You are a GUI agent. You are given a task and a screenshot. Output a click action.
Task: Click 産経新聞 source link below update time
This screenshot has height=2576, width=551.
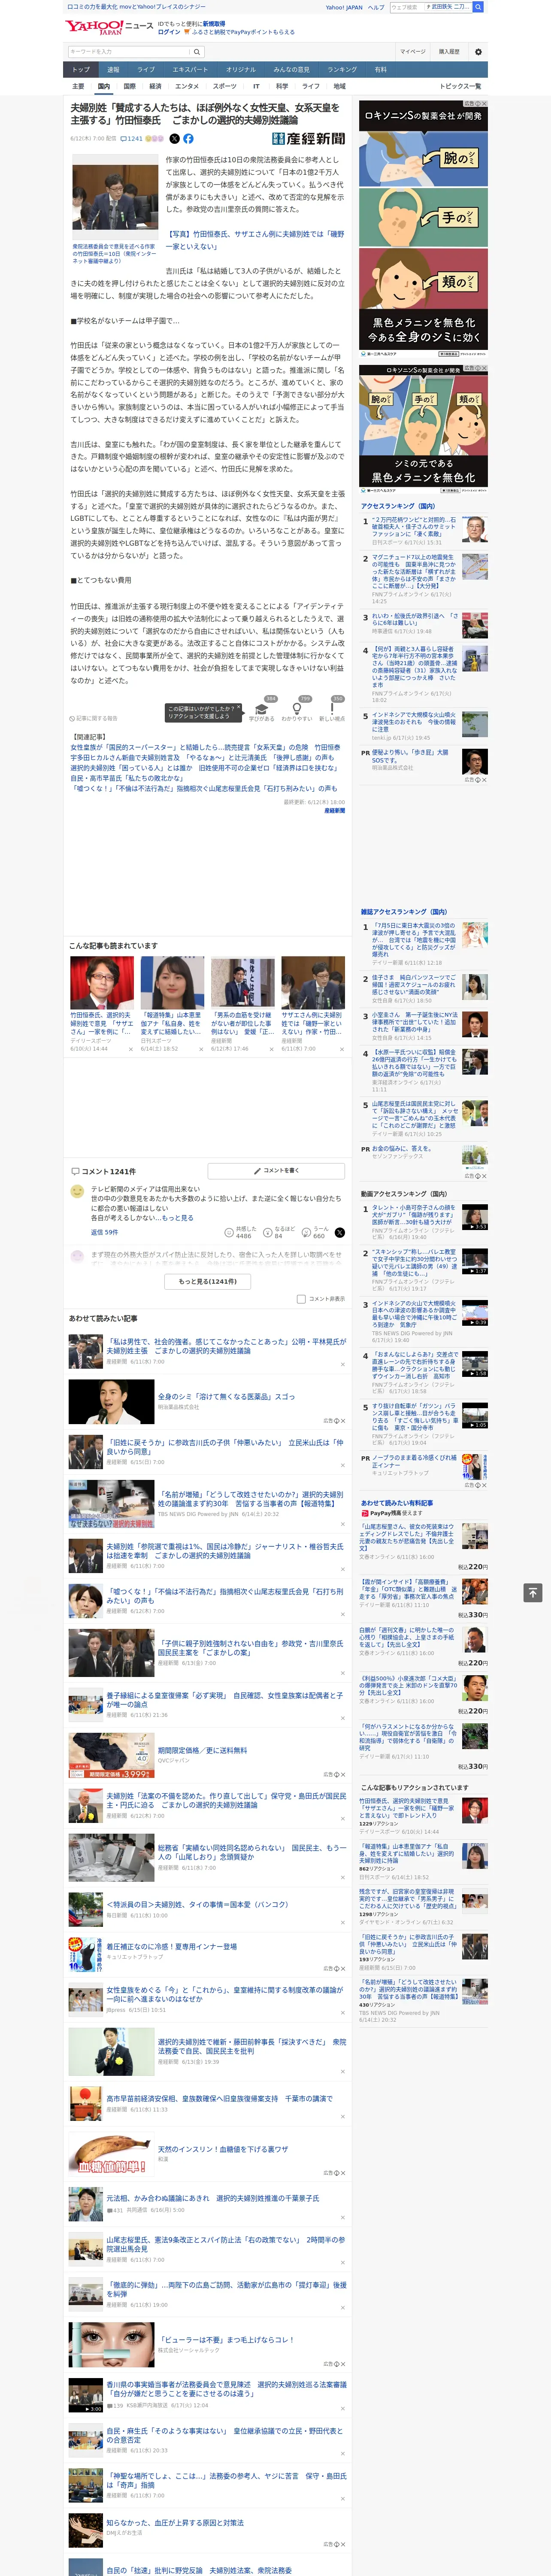334,811
